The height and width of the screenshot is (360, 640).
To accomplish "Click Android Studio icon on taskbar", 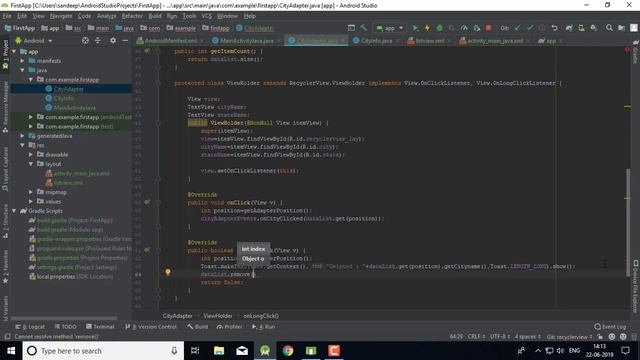I will click(x=265, y=351).
